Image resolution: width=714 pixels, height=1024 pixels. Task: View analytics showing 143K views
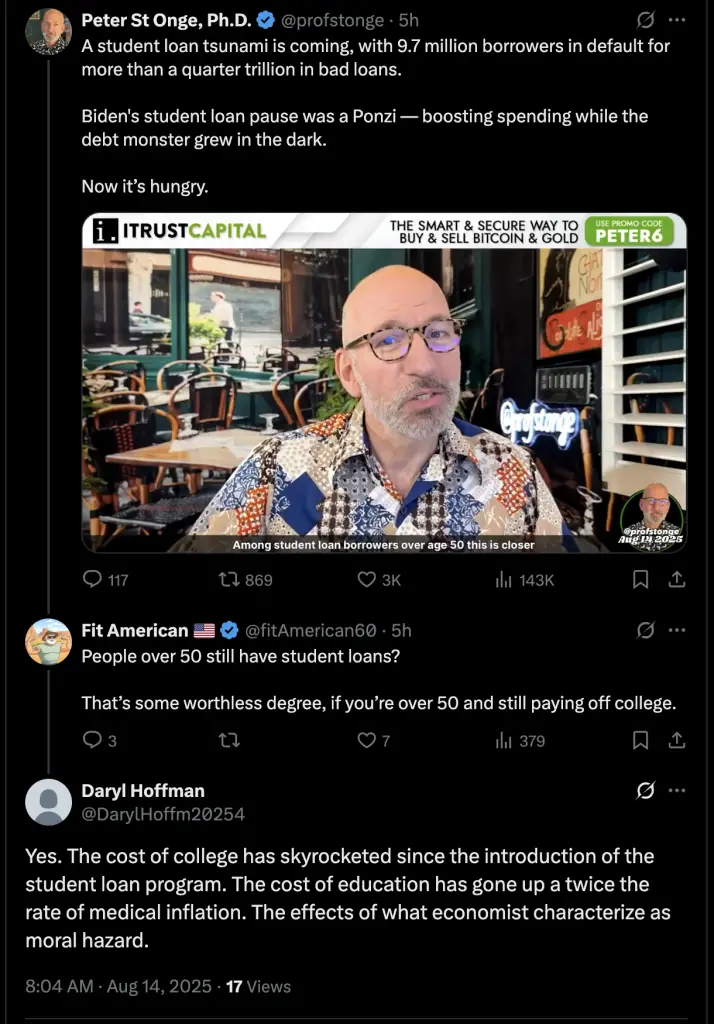pos(525,579)
